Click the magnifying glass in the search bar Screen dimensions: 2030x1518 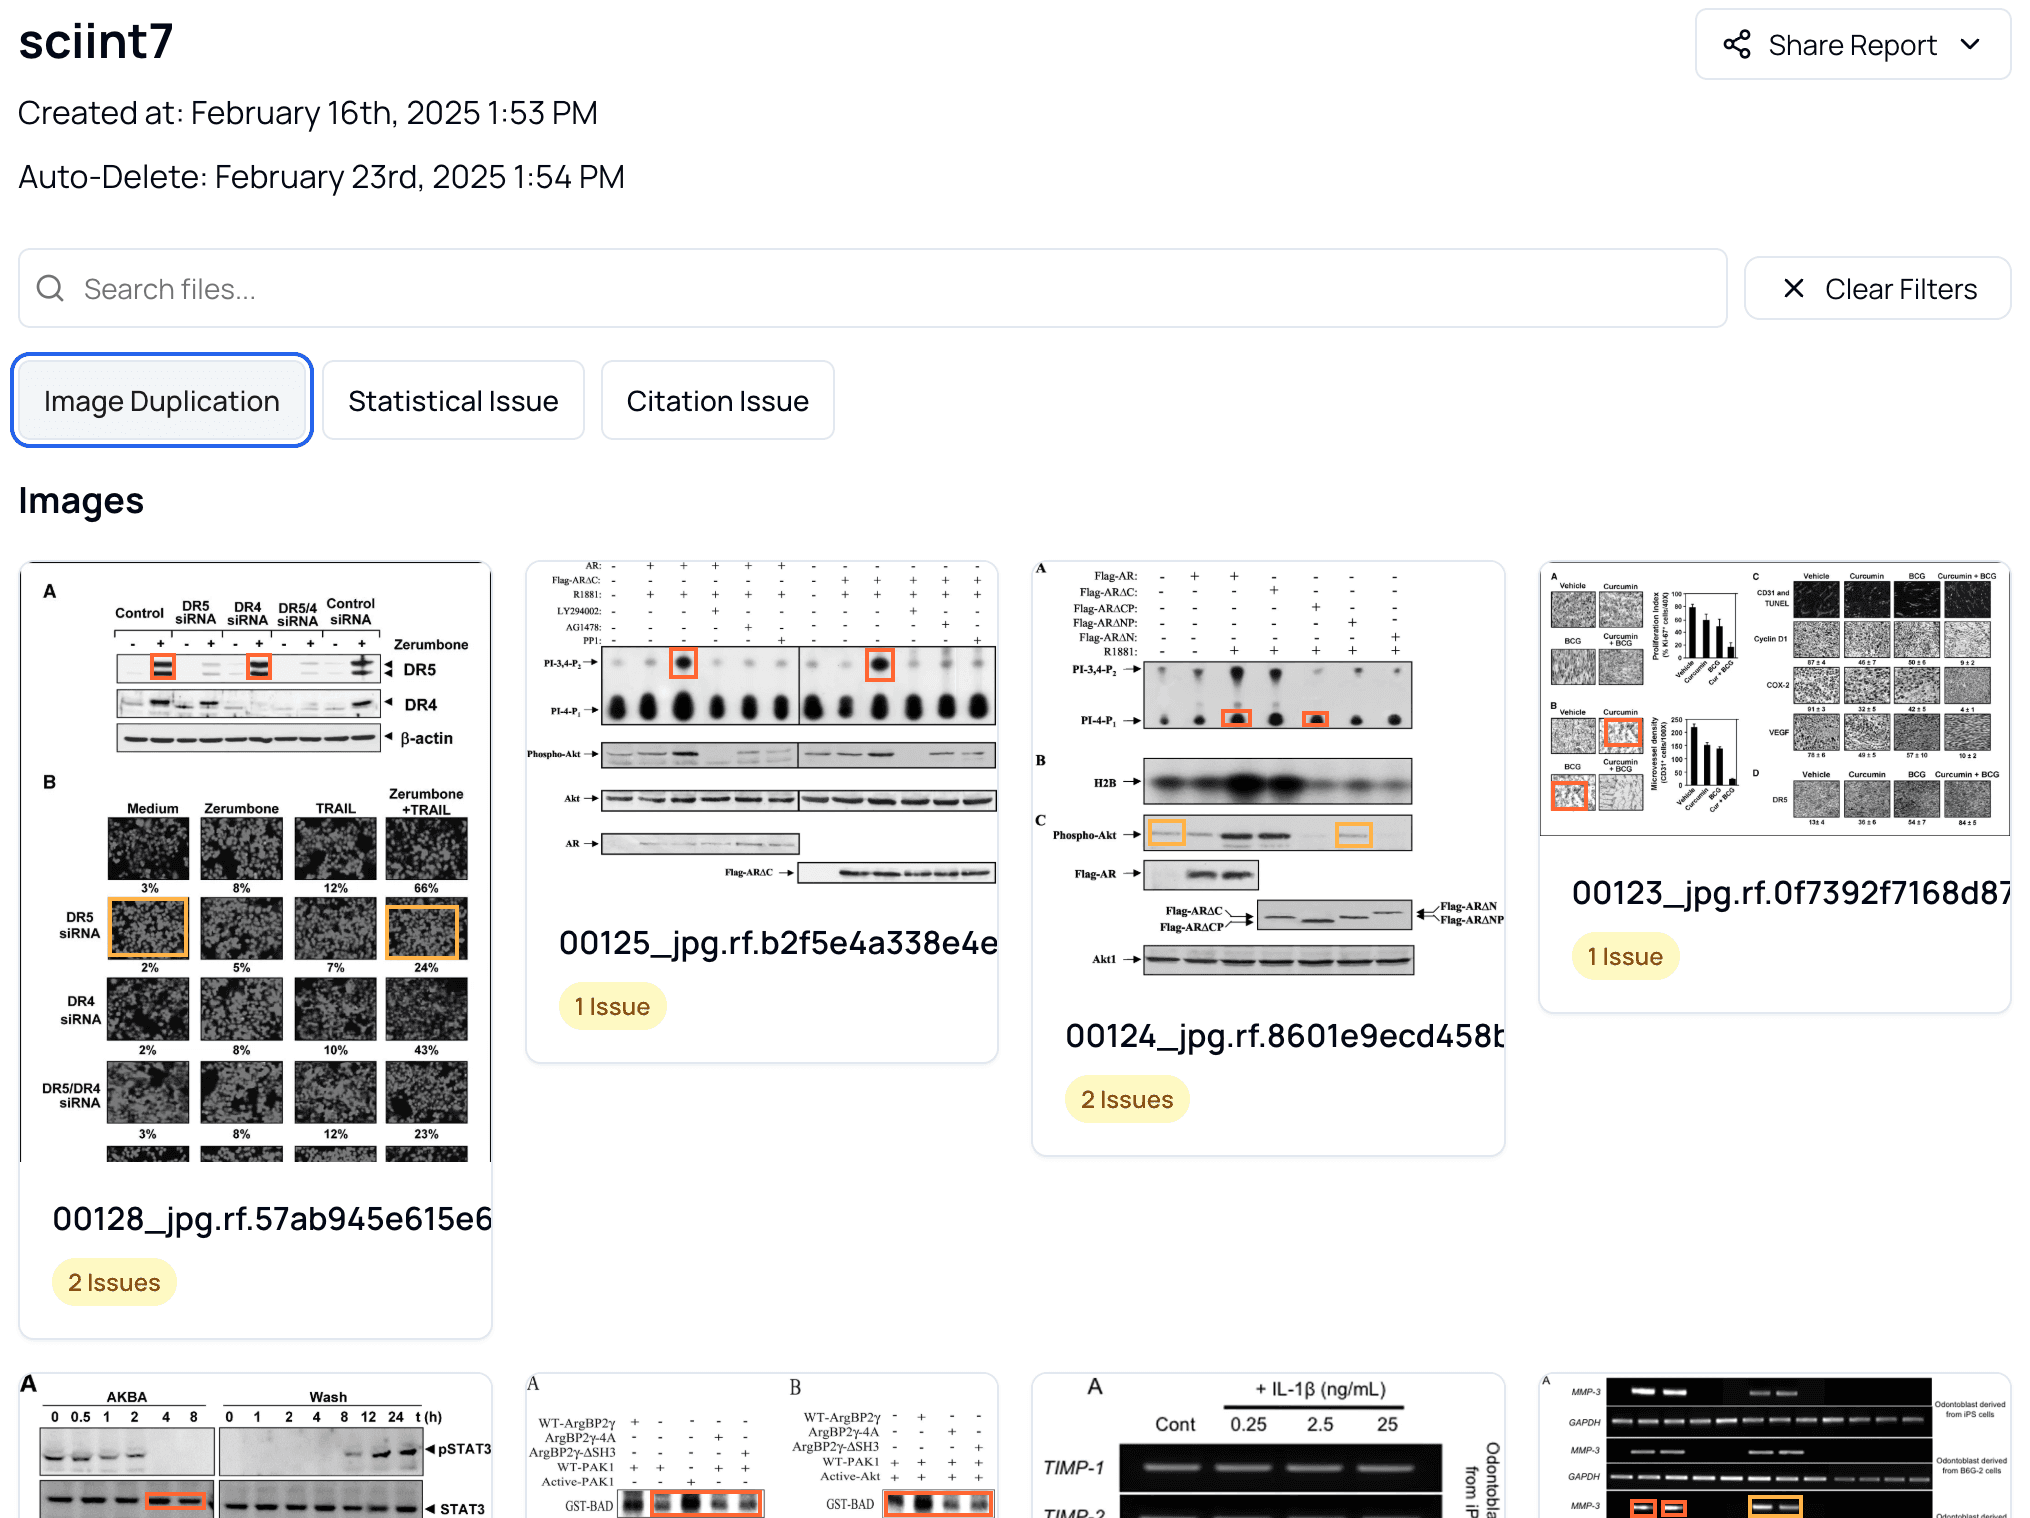50,288
